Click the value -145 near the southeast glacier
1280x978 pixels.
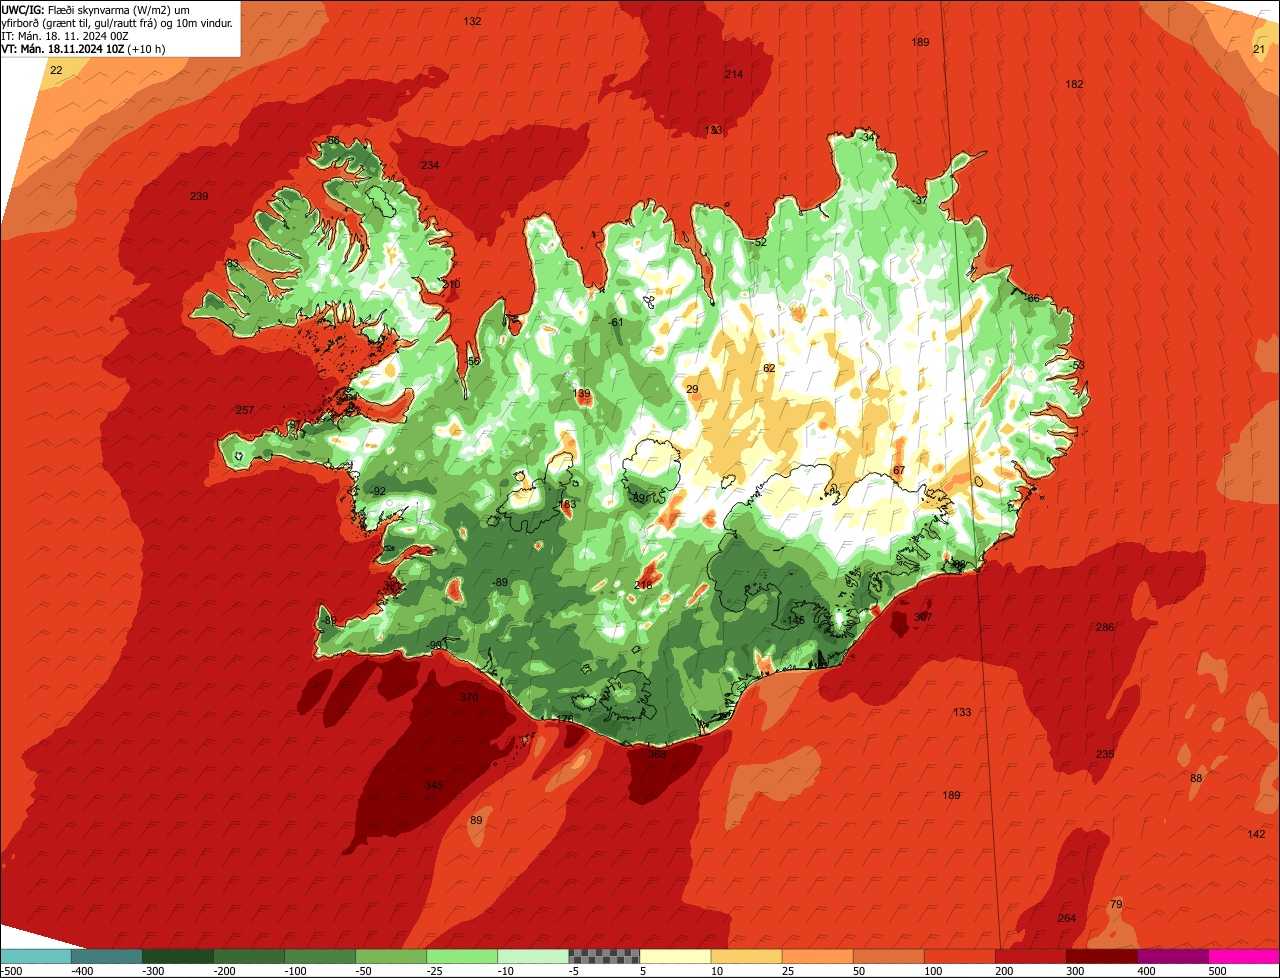(x=794, y=620)
